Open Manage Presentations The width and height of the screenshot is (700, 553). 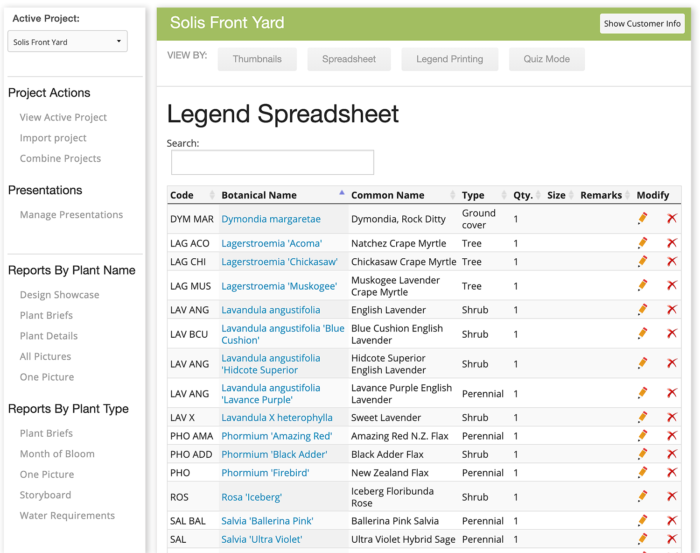point(71,215)
